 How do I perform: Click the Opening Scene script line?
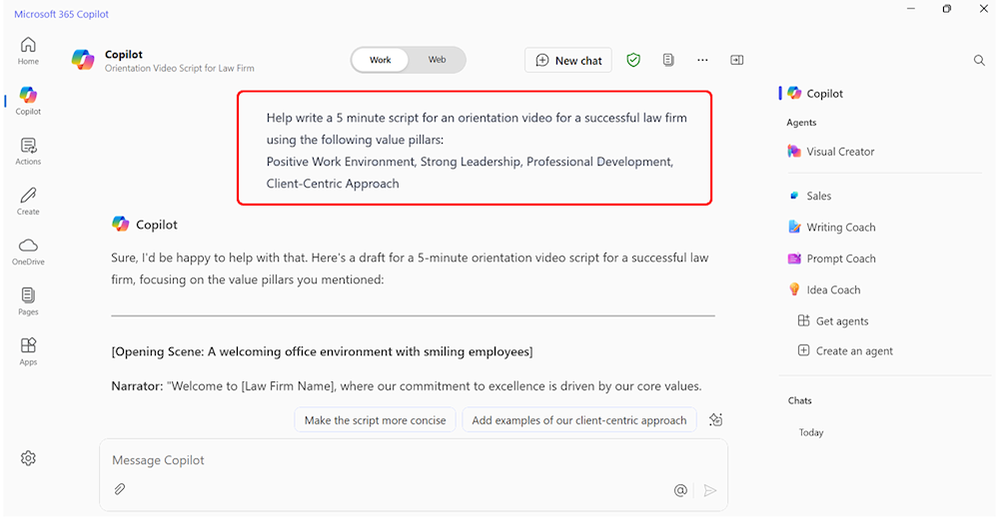click(322, 352)
